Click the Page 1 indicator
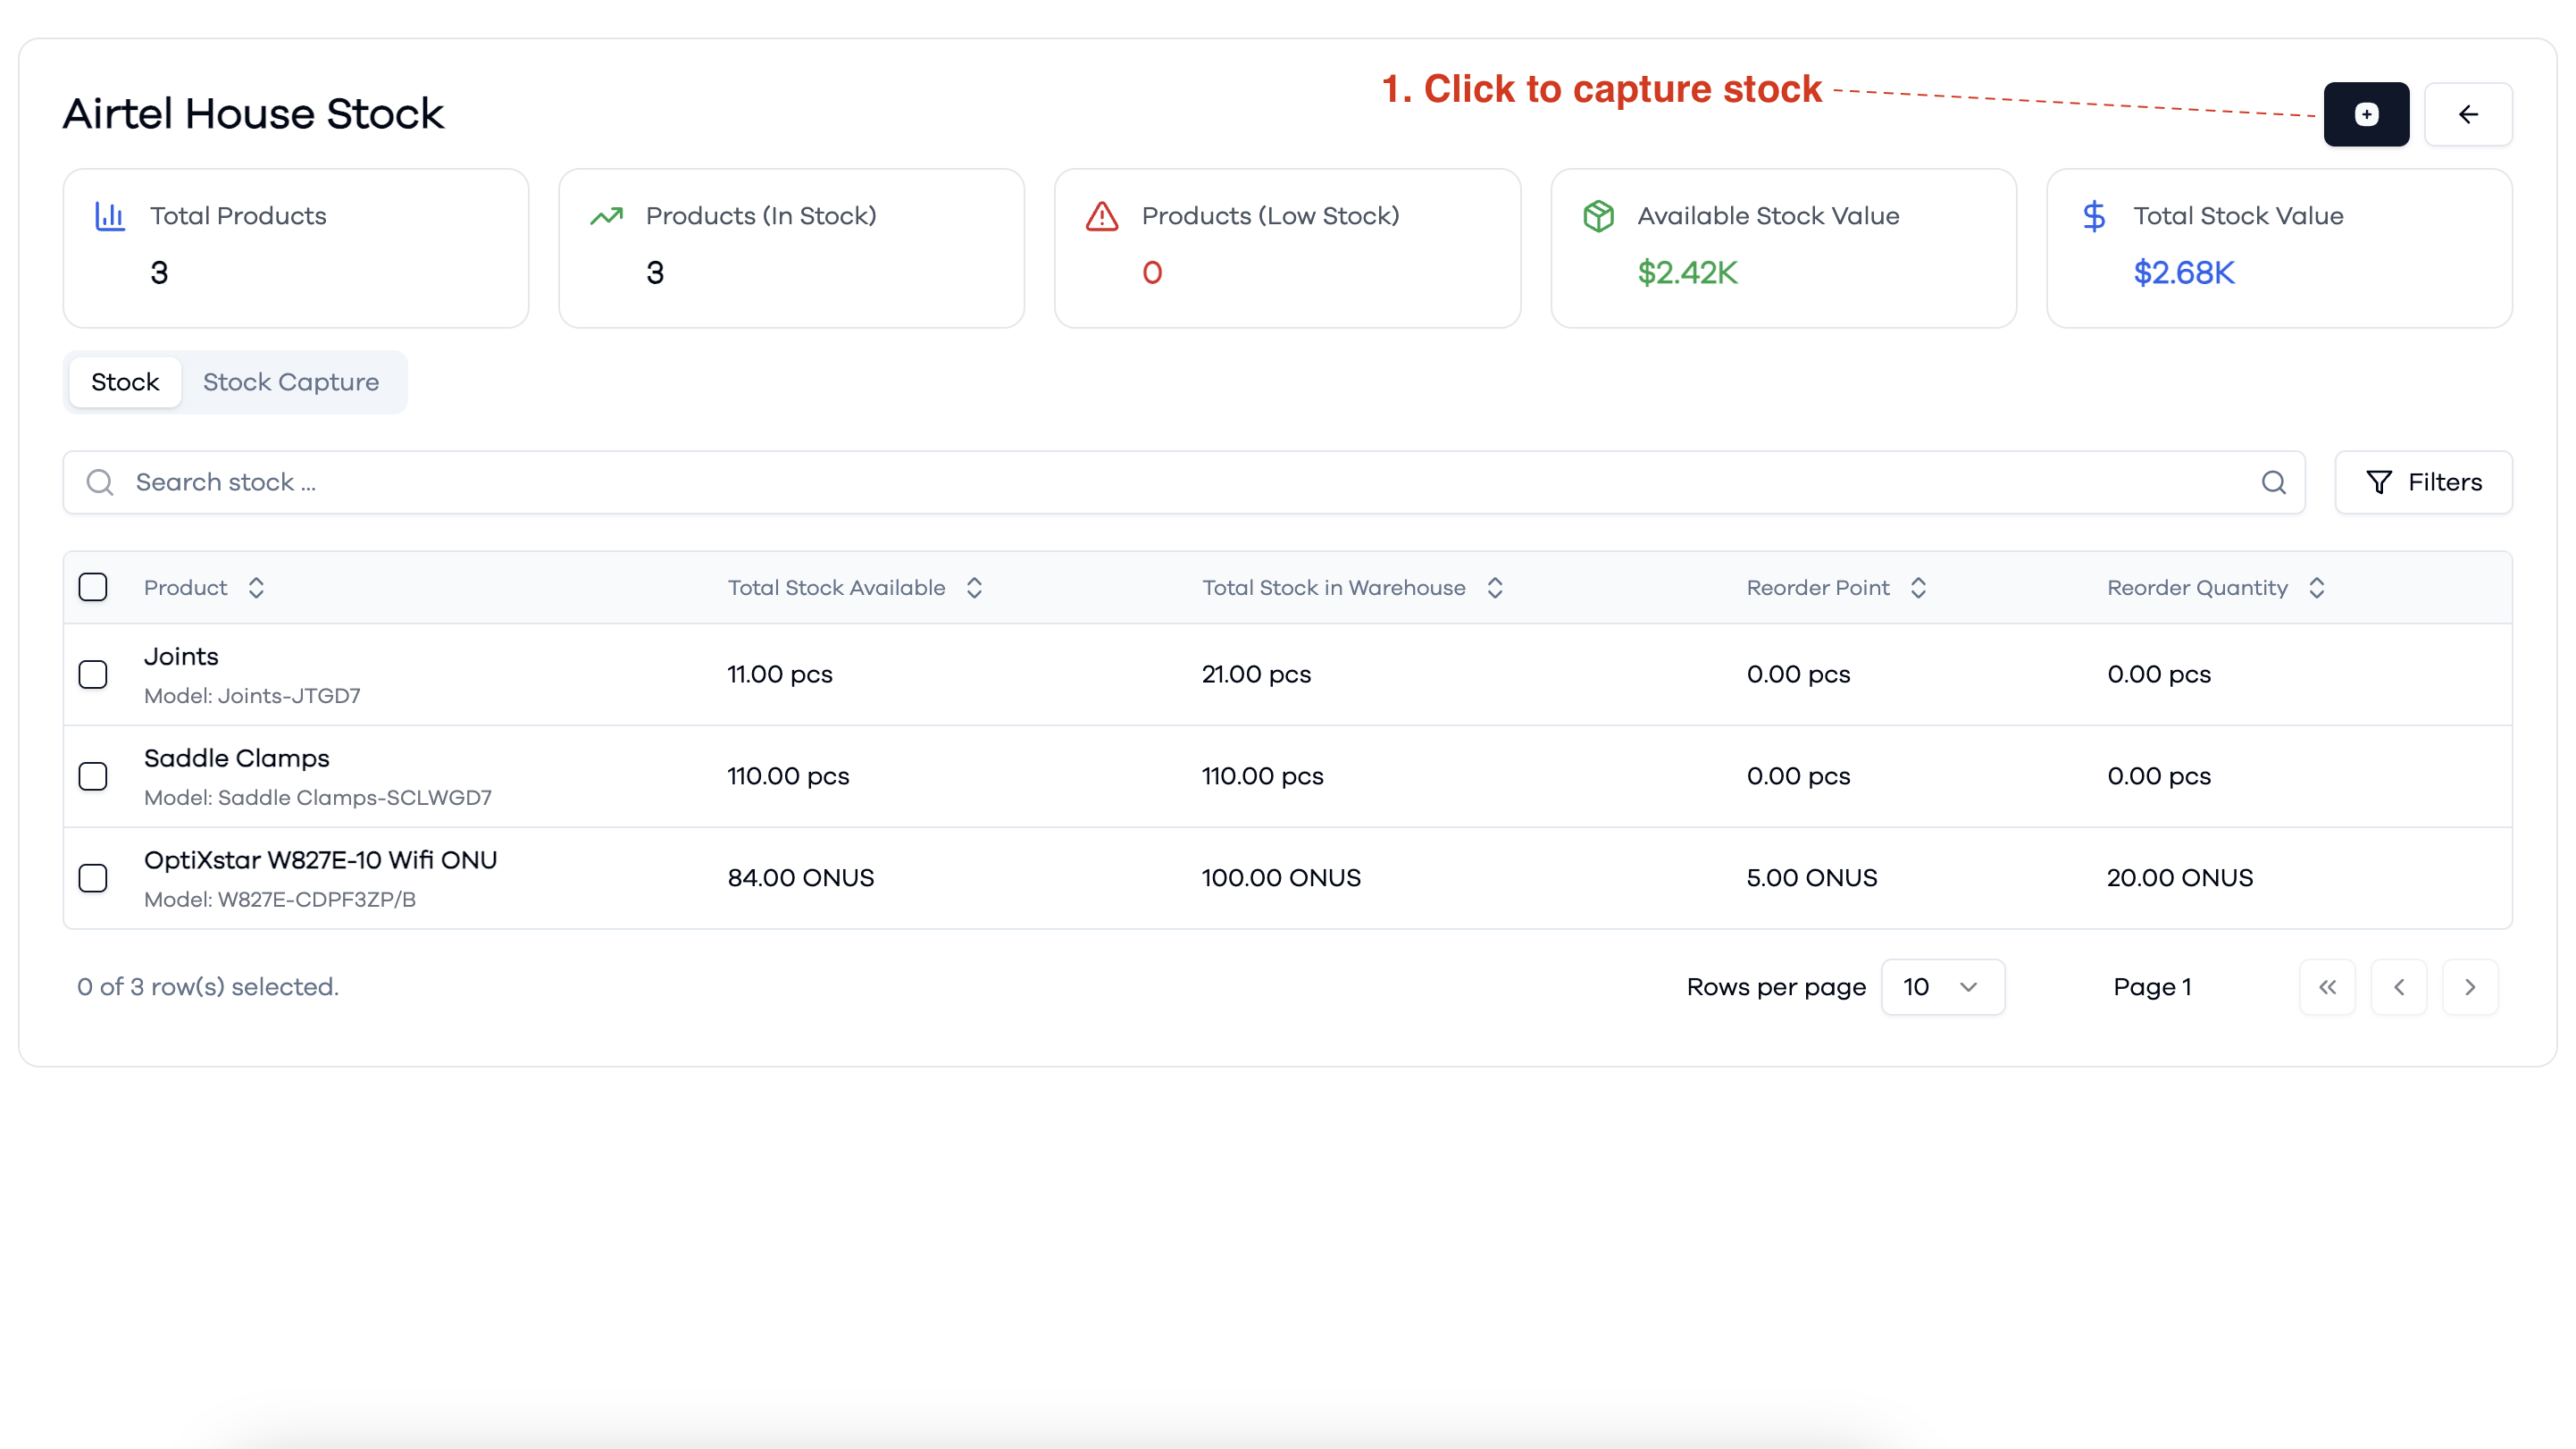The width and height of the screenshot is (2576, 1449). [2152, 987]
